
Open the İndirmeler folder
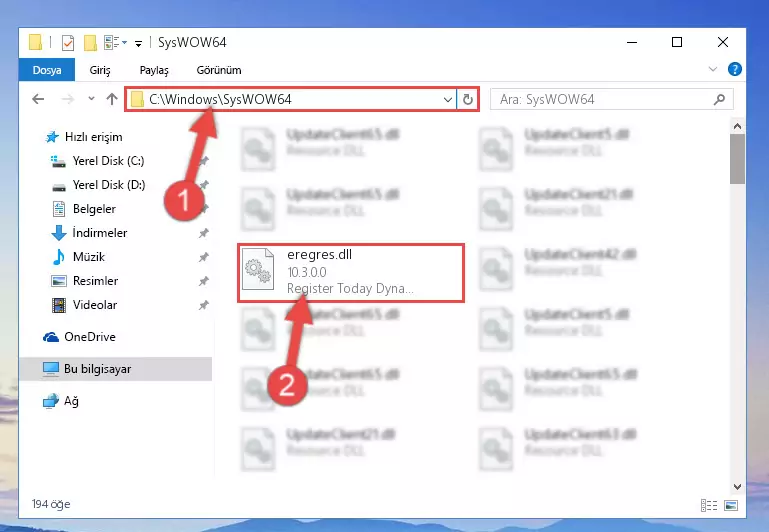tap(100, 233)
